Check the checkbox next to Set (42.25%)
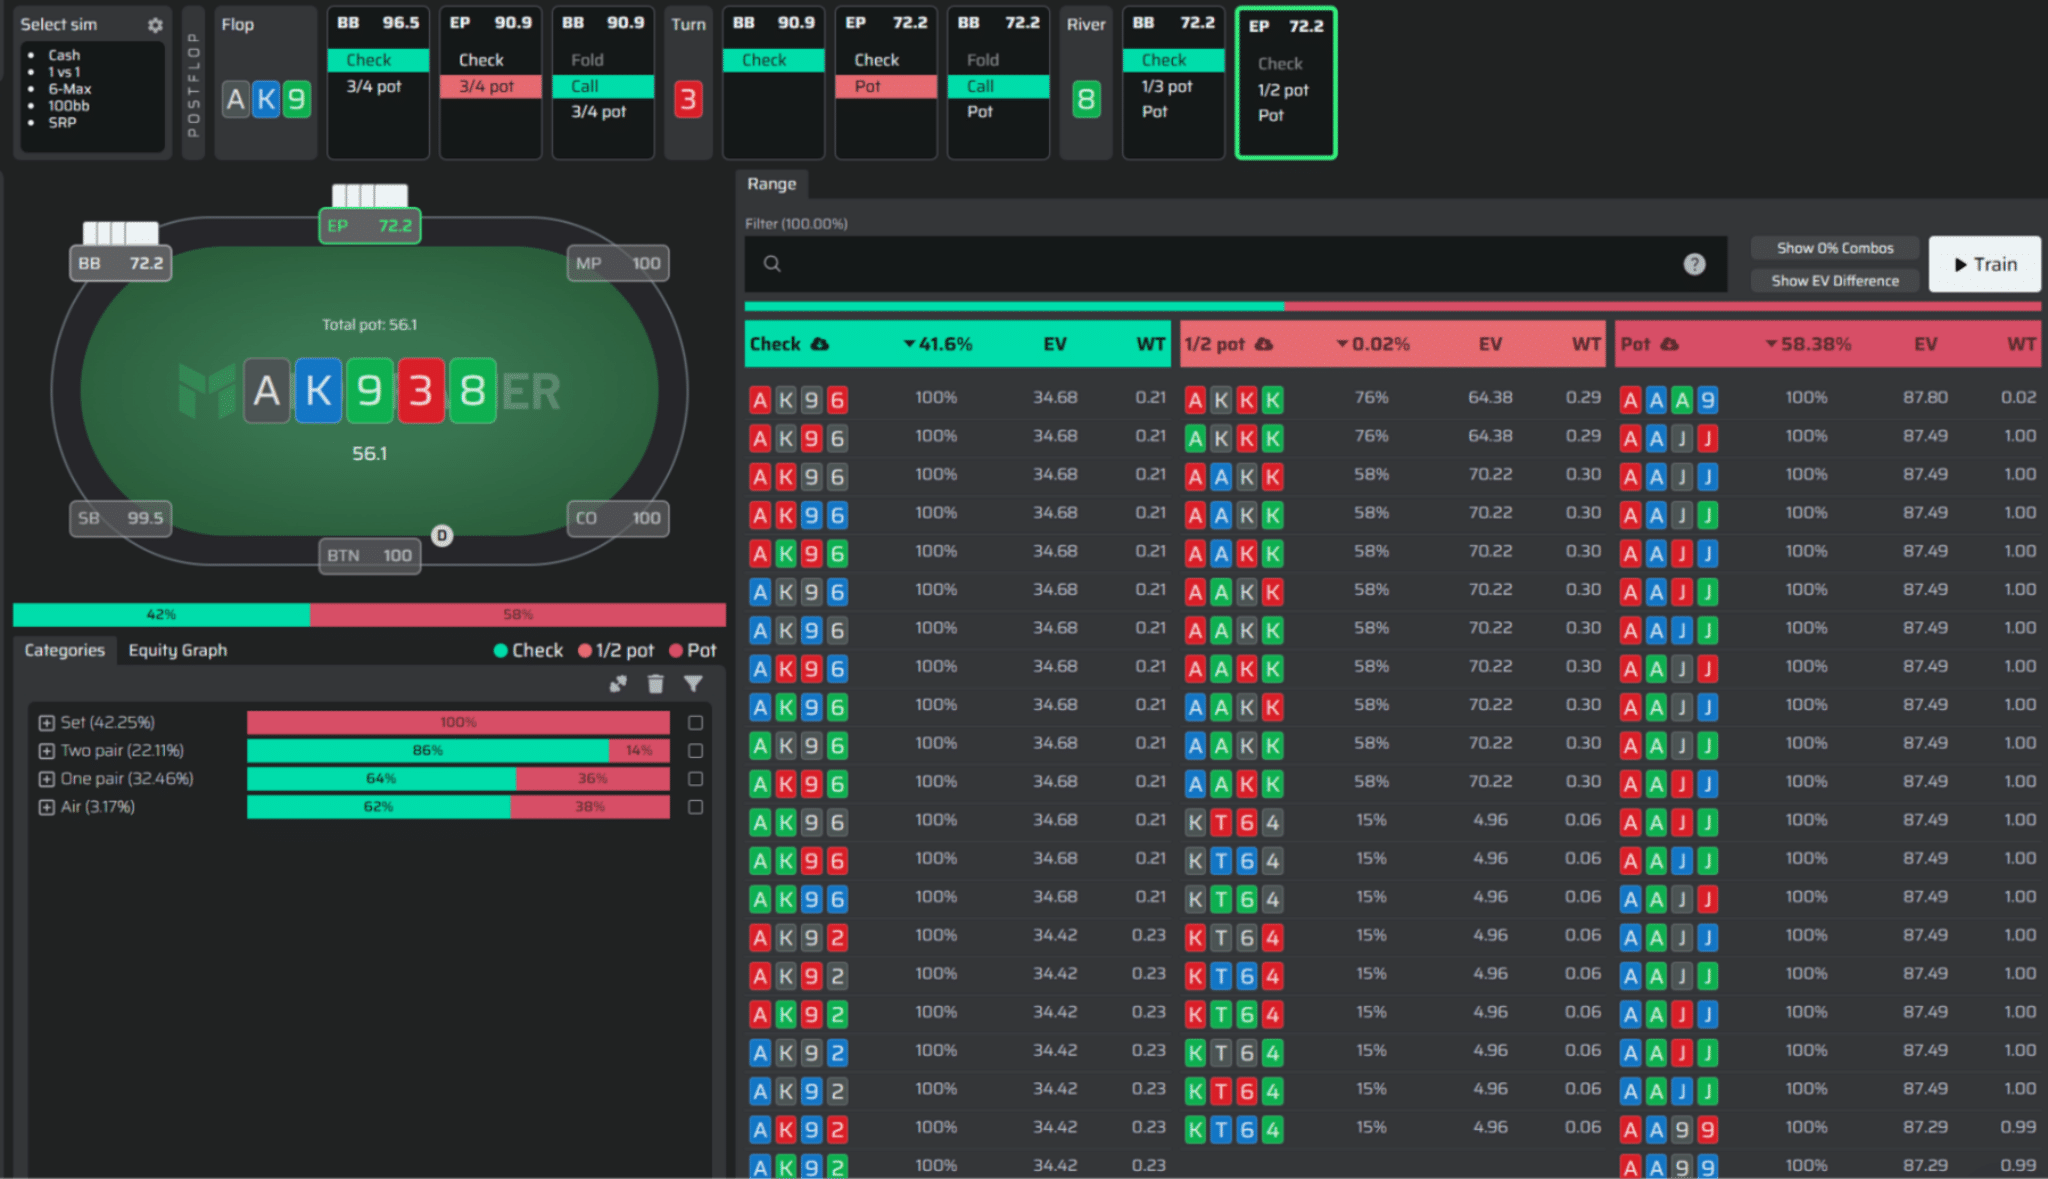This screenshot has height=1179, width=2048. (696, 721)
